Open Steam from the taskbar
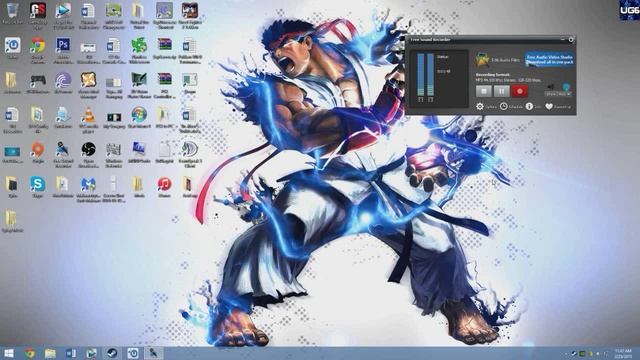 pyautogui.click(x=112, y=353)
